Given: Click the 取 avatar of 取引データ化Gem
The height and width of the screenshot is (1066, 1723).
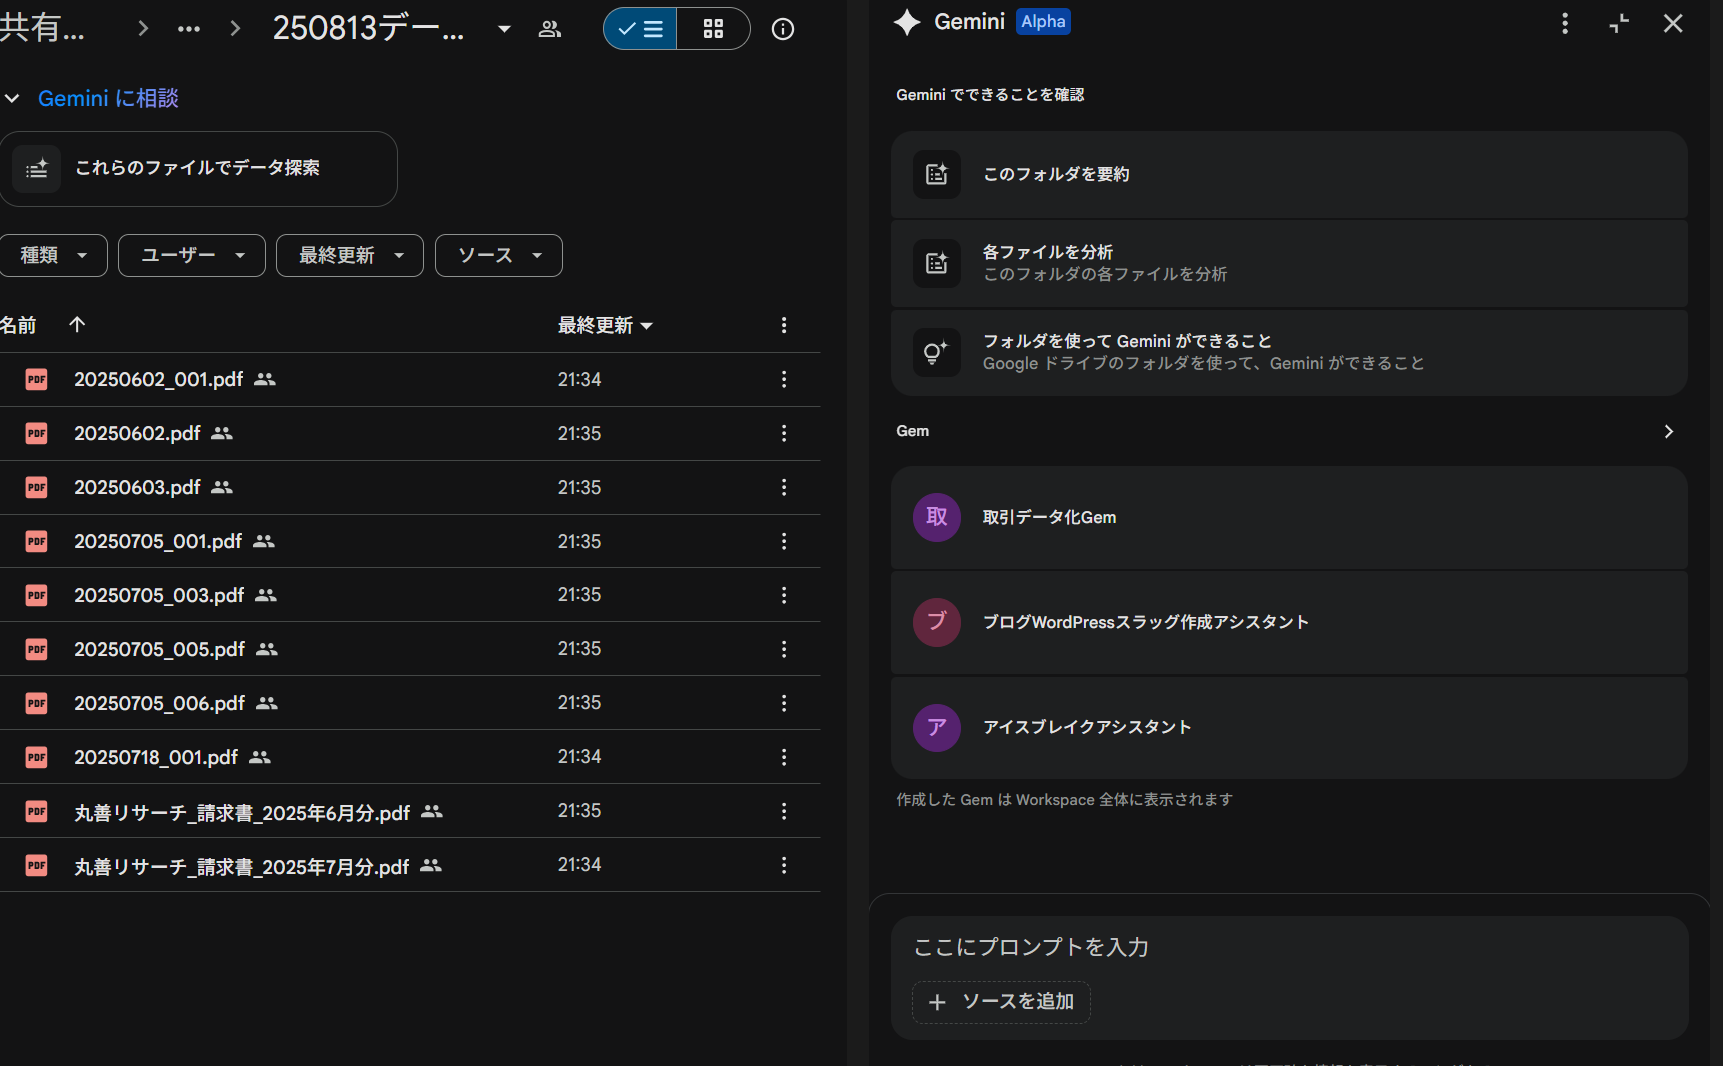Looking at the screenshot, I should pyautogui.click(x=937, y=517).
